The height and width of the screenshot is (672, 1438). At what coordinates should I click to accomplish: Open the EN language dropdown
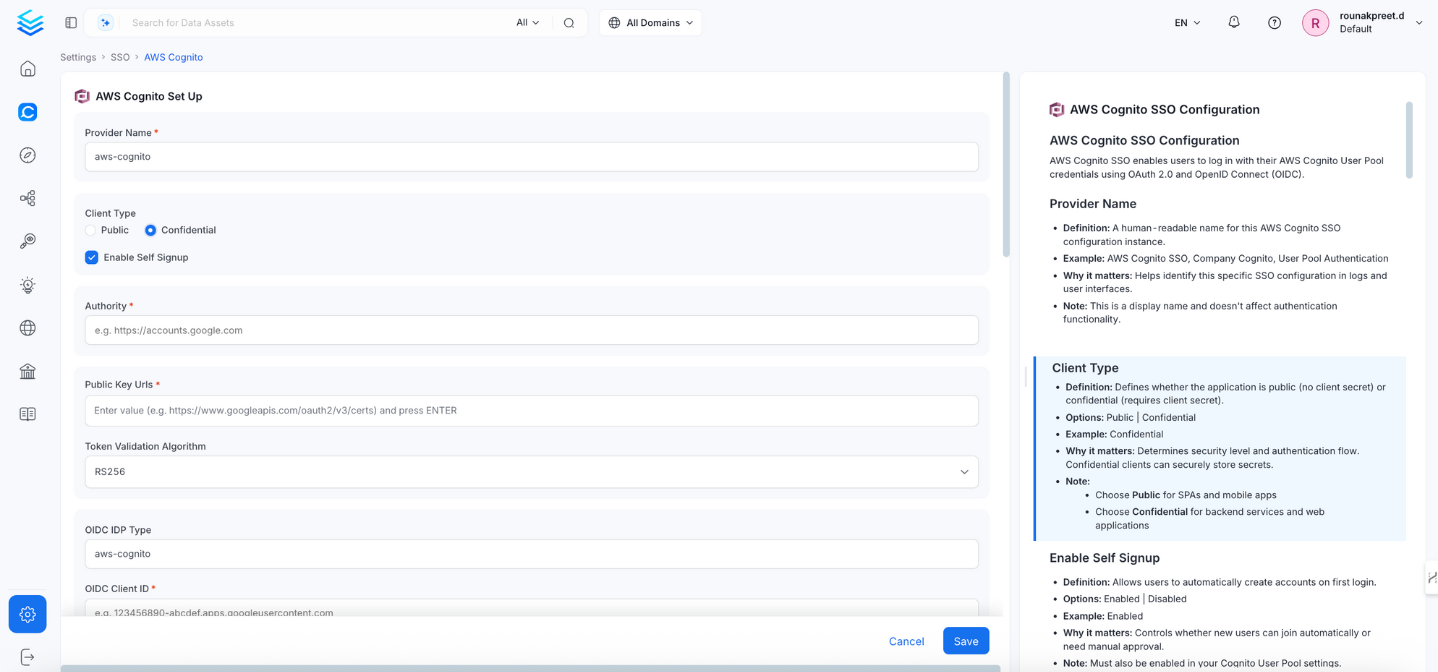1187,22
